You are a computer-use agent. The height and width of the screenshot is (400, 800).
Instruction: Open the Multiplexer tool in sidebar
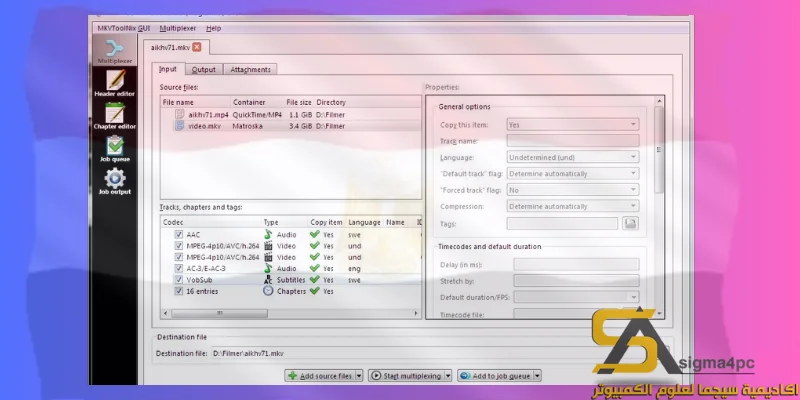(115, 52)
